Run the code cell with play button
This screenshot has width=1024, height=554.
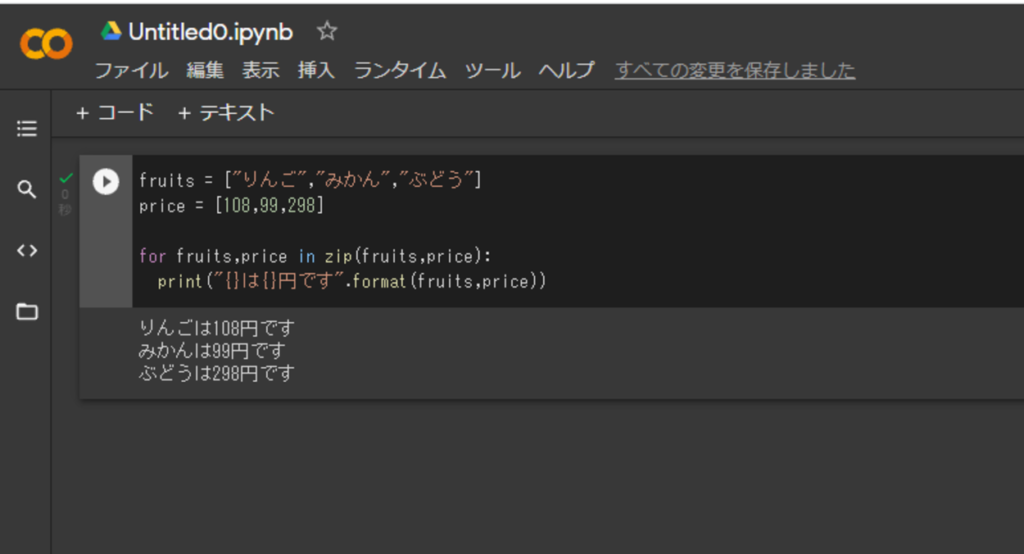[105, 181]
